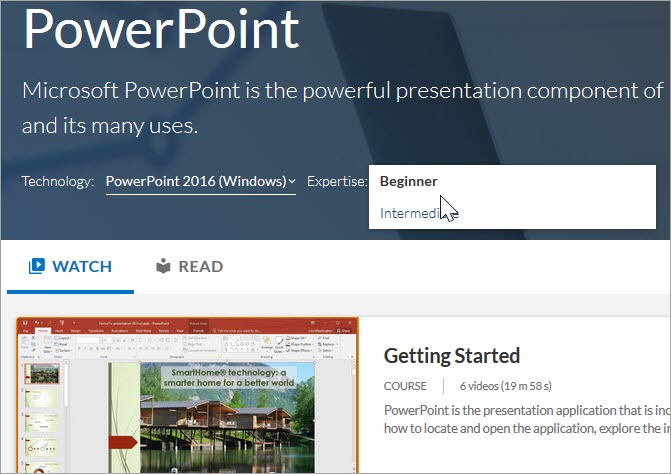This screenshot has height=474, width=671.
Task: Choose Intermediate from the Expertise list
Action: 408,212
